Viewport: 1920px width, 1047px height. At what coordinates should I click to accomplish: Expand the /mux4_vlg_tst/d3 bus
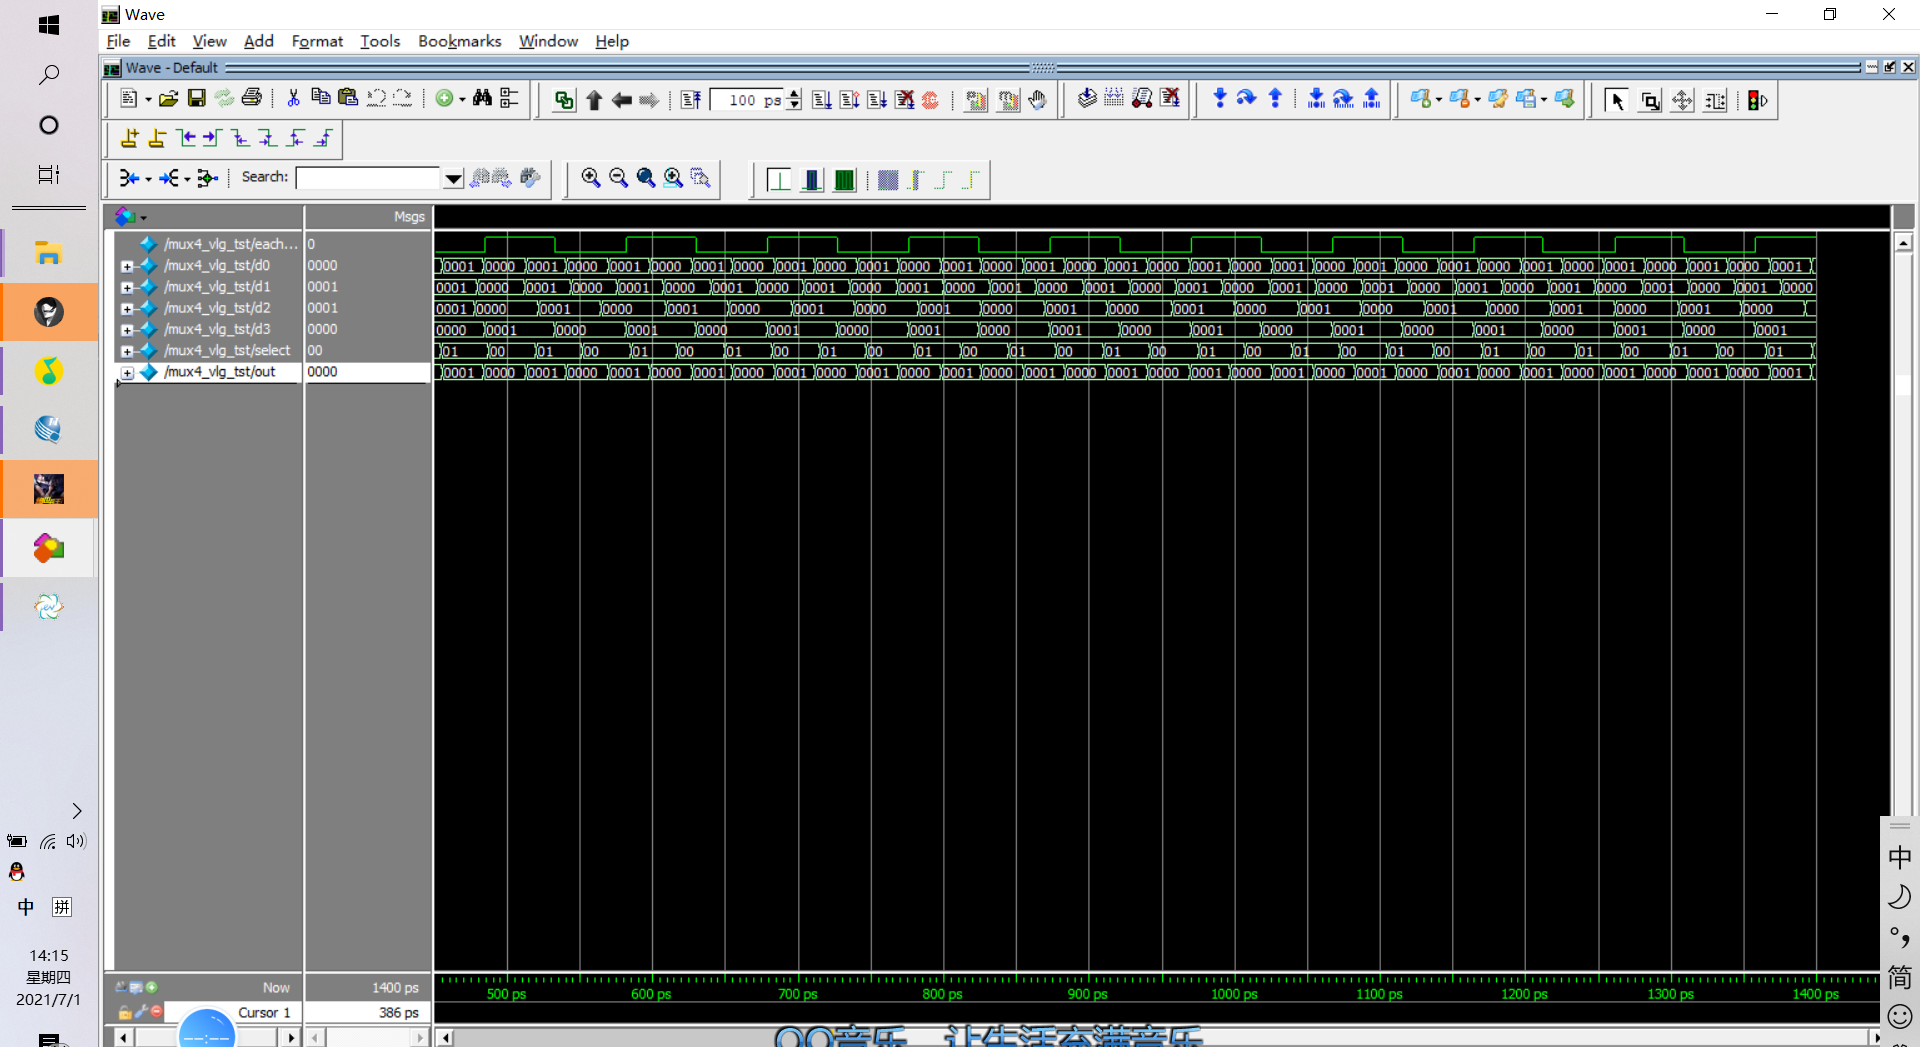[127, 330]
